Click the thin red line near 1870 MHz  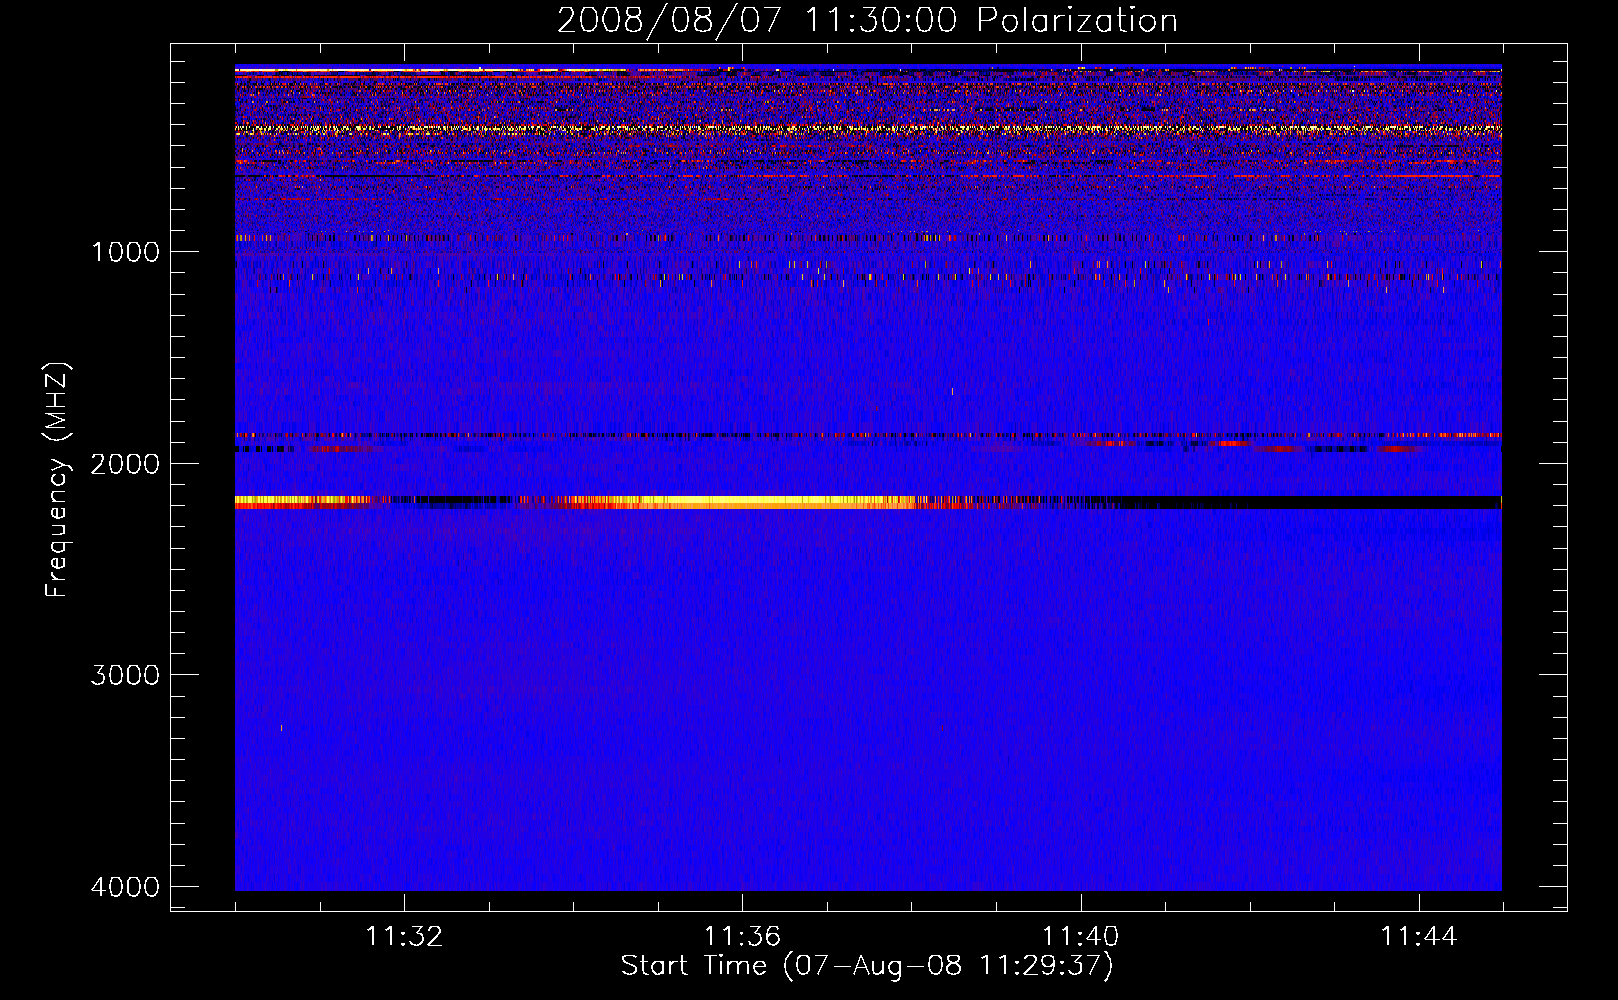point(868,436)
